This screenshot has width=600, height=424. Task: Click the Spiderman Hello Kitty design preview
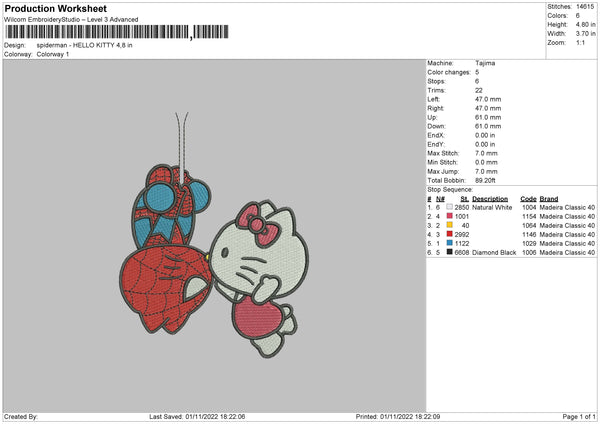pyautogui.click(x=214, y=235)
